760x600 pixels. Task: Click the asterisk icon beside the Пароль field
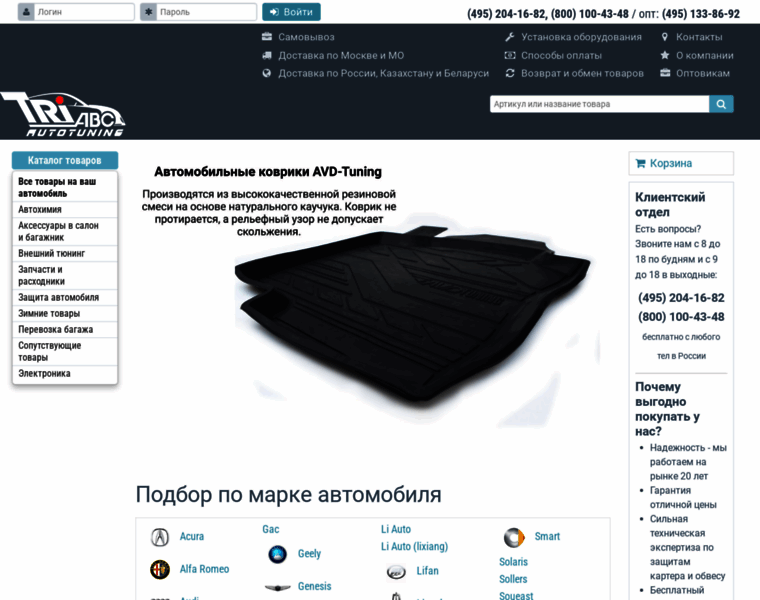[148, 12]
